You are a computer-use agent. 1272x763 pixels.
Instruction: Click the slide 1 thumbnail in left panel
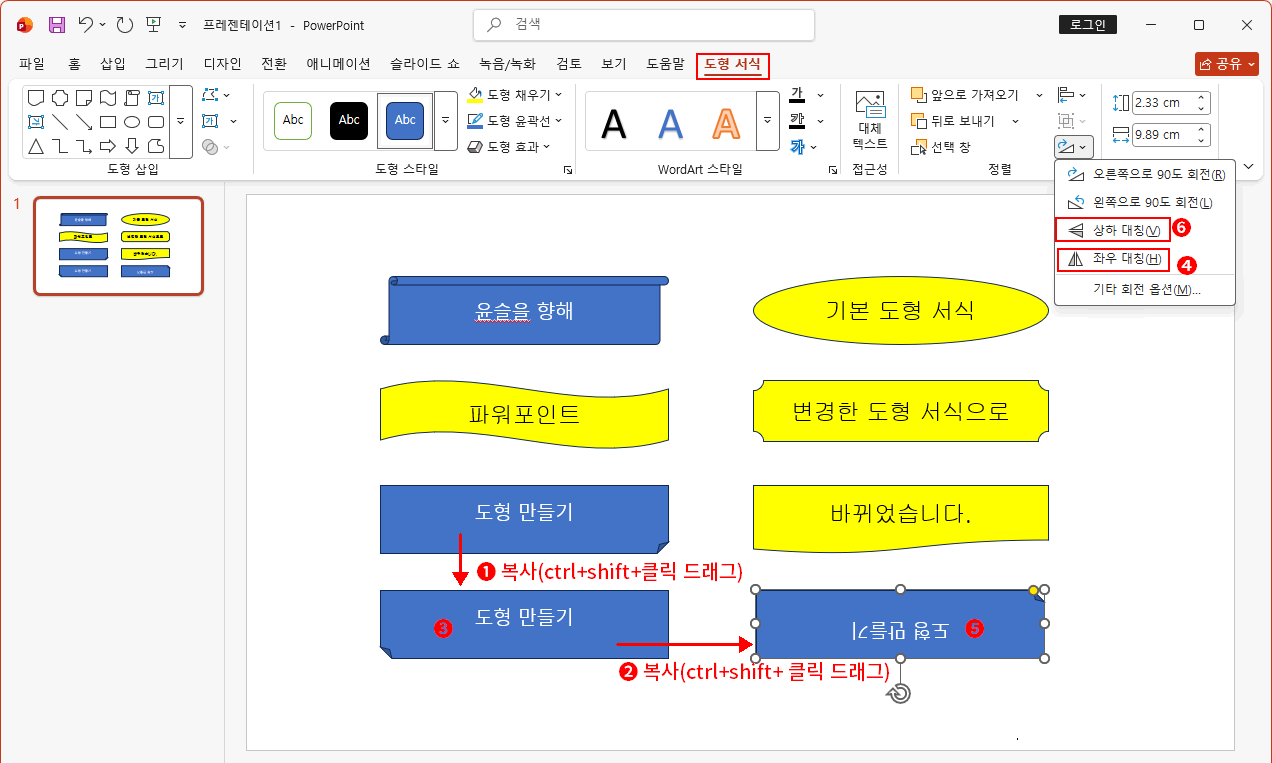pos(117,246)
